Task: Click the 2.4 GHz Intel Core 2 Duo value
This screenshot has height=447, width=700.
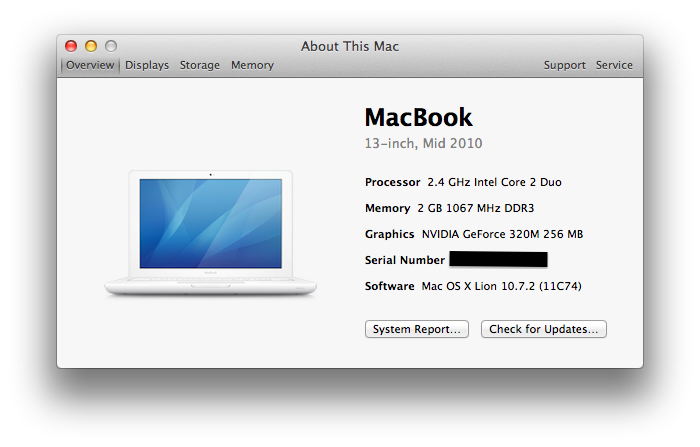Action: [494, 182]
